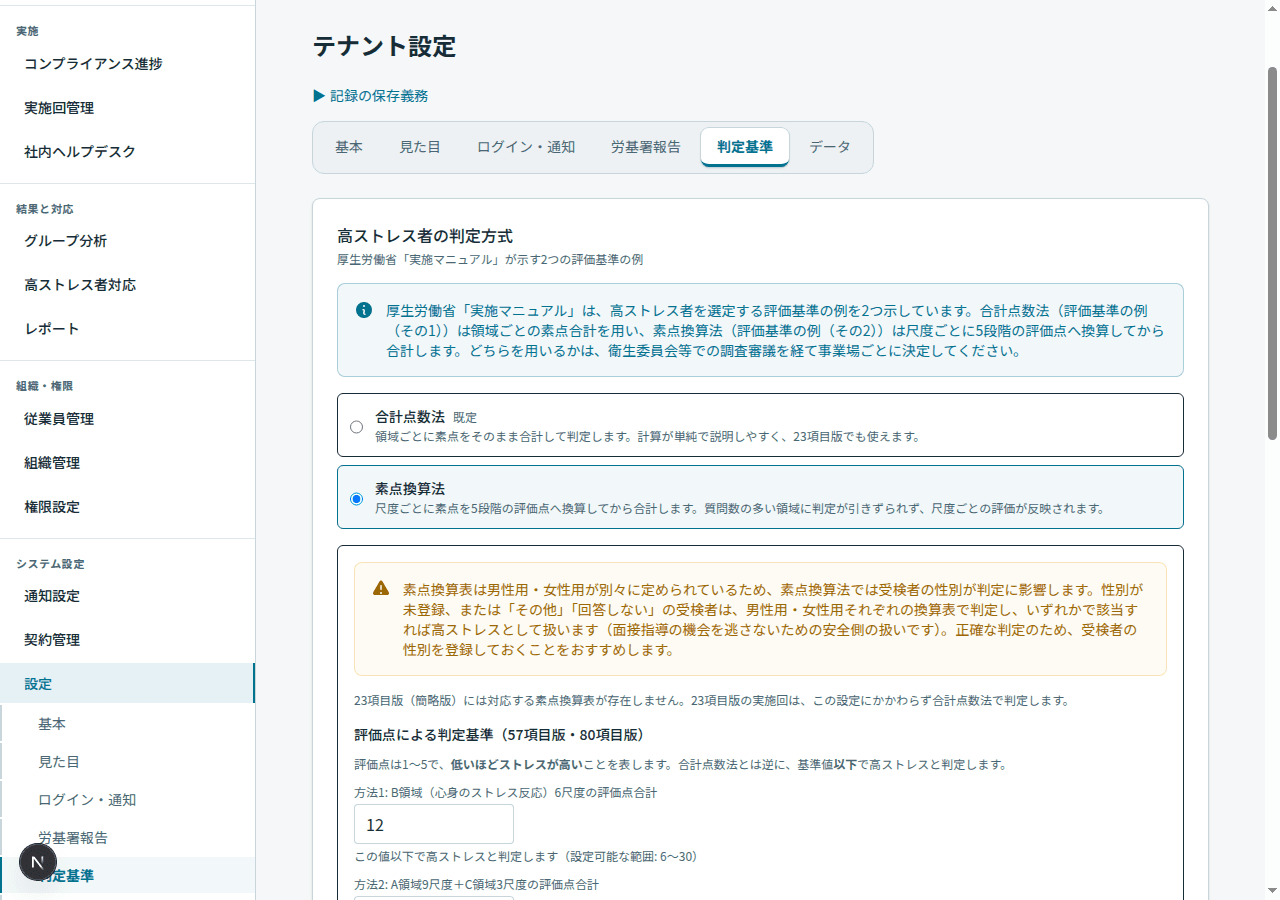Viewport: 1280px width, 900px height.
Task: Expand the 記録の保存義務 disclosure
Action: [371, 96]
